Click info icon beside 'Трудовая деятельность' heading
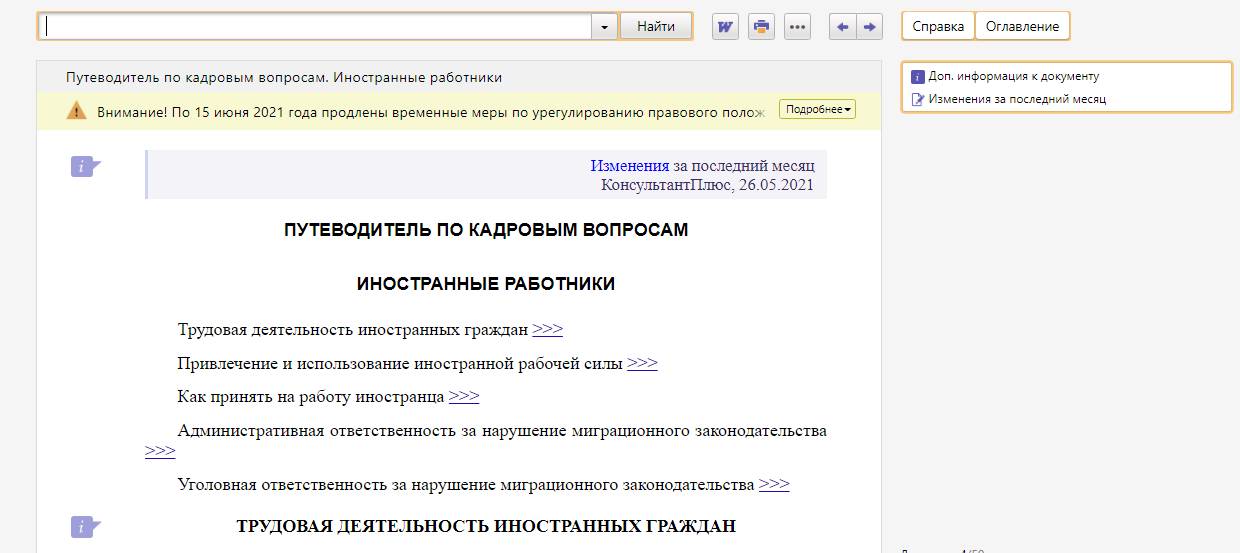Image resolution: width=1240 pixels, height=553 pixels. [85, 526]
